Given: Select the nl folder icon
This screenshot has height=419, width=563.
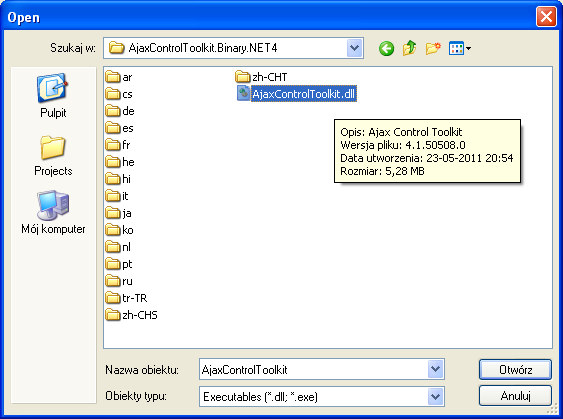Looking at the screenshot, I should (x=113, y=247).
